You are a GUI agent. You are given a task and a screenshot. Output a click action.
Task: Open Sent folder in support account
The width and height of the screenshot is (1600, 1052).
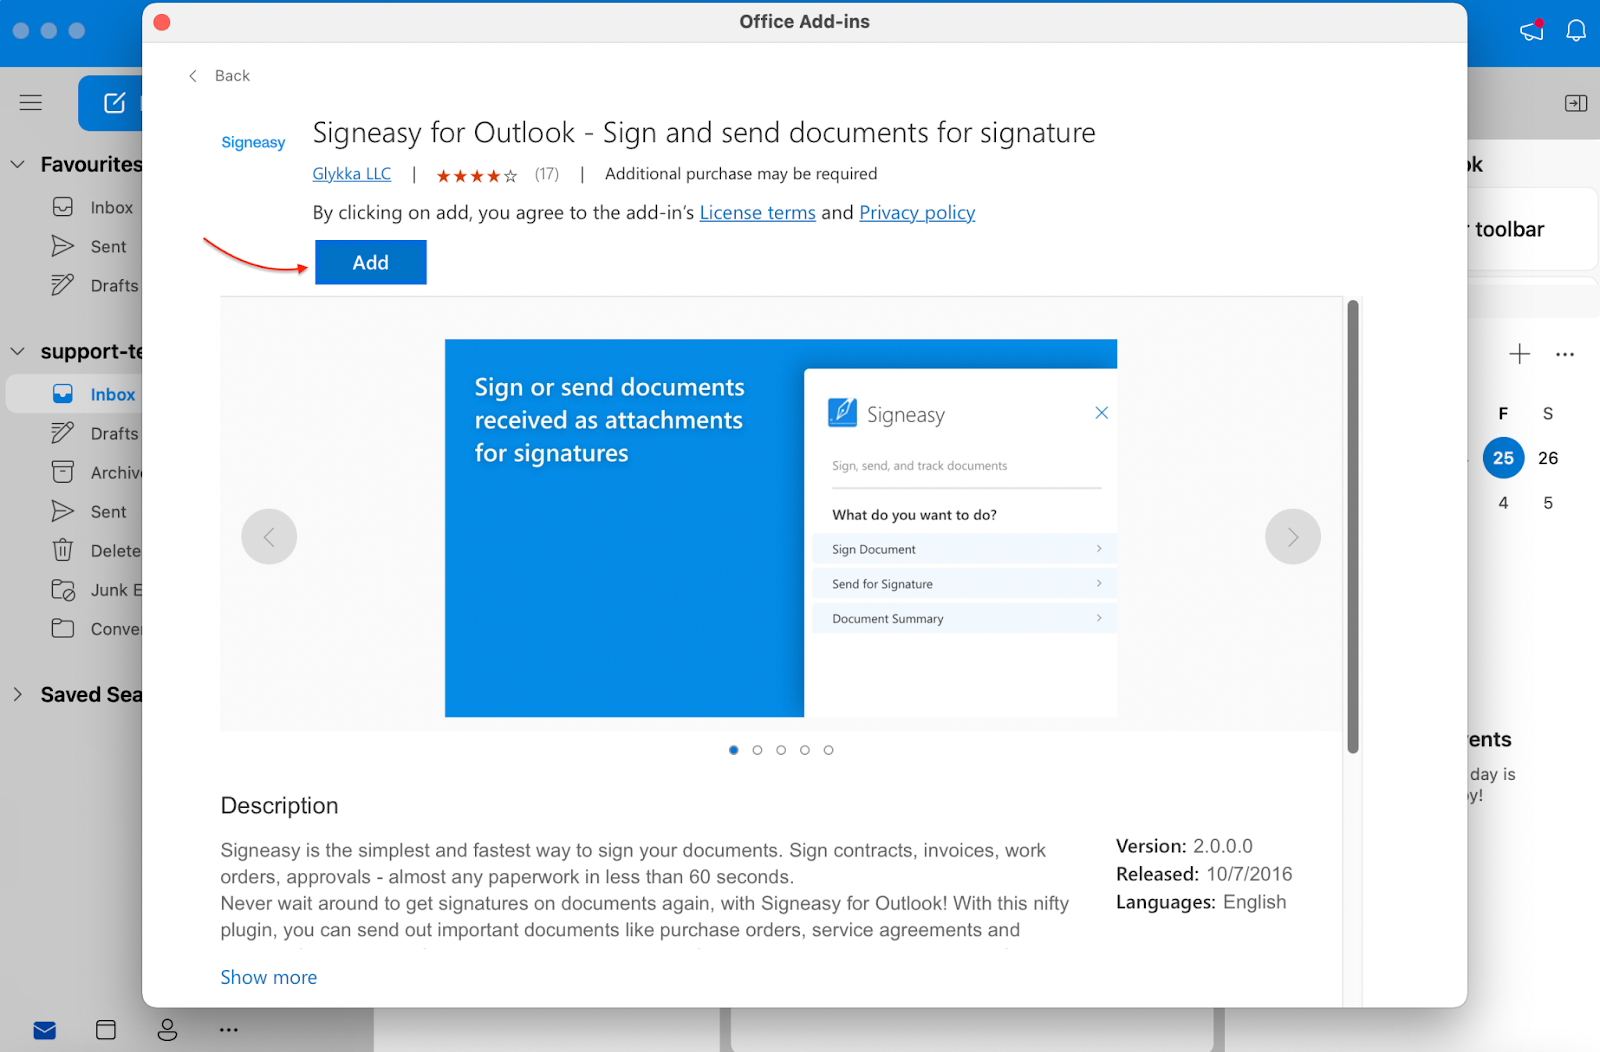point(92,511)
